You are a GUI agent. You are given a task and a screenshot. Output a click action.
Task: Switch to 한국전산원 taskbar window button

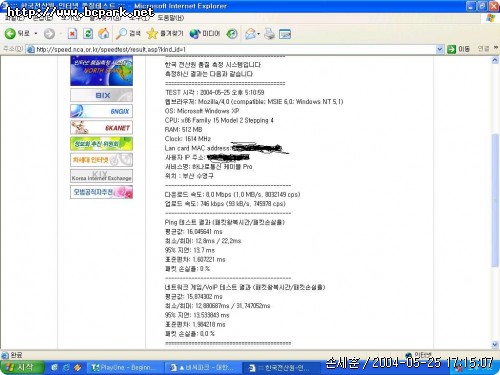point(280,368)
